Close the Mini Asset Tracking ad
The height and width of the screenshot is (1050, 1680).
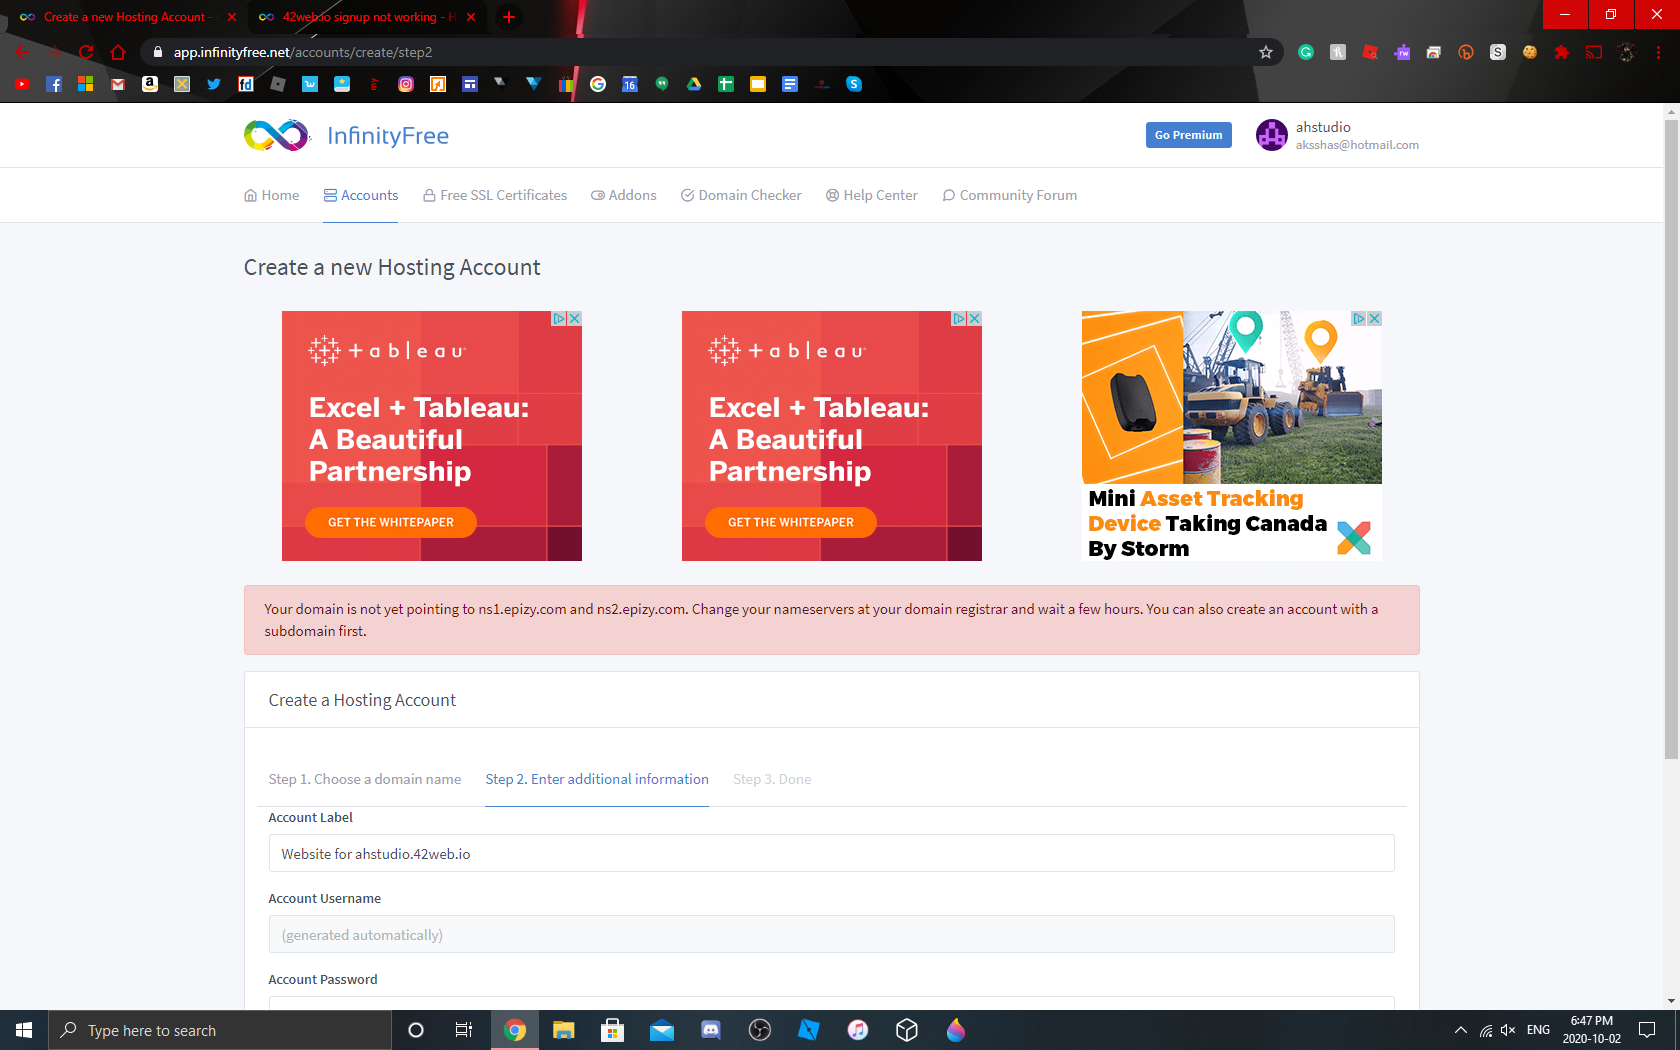[1374, 318]
